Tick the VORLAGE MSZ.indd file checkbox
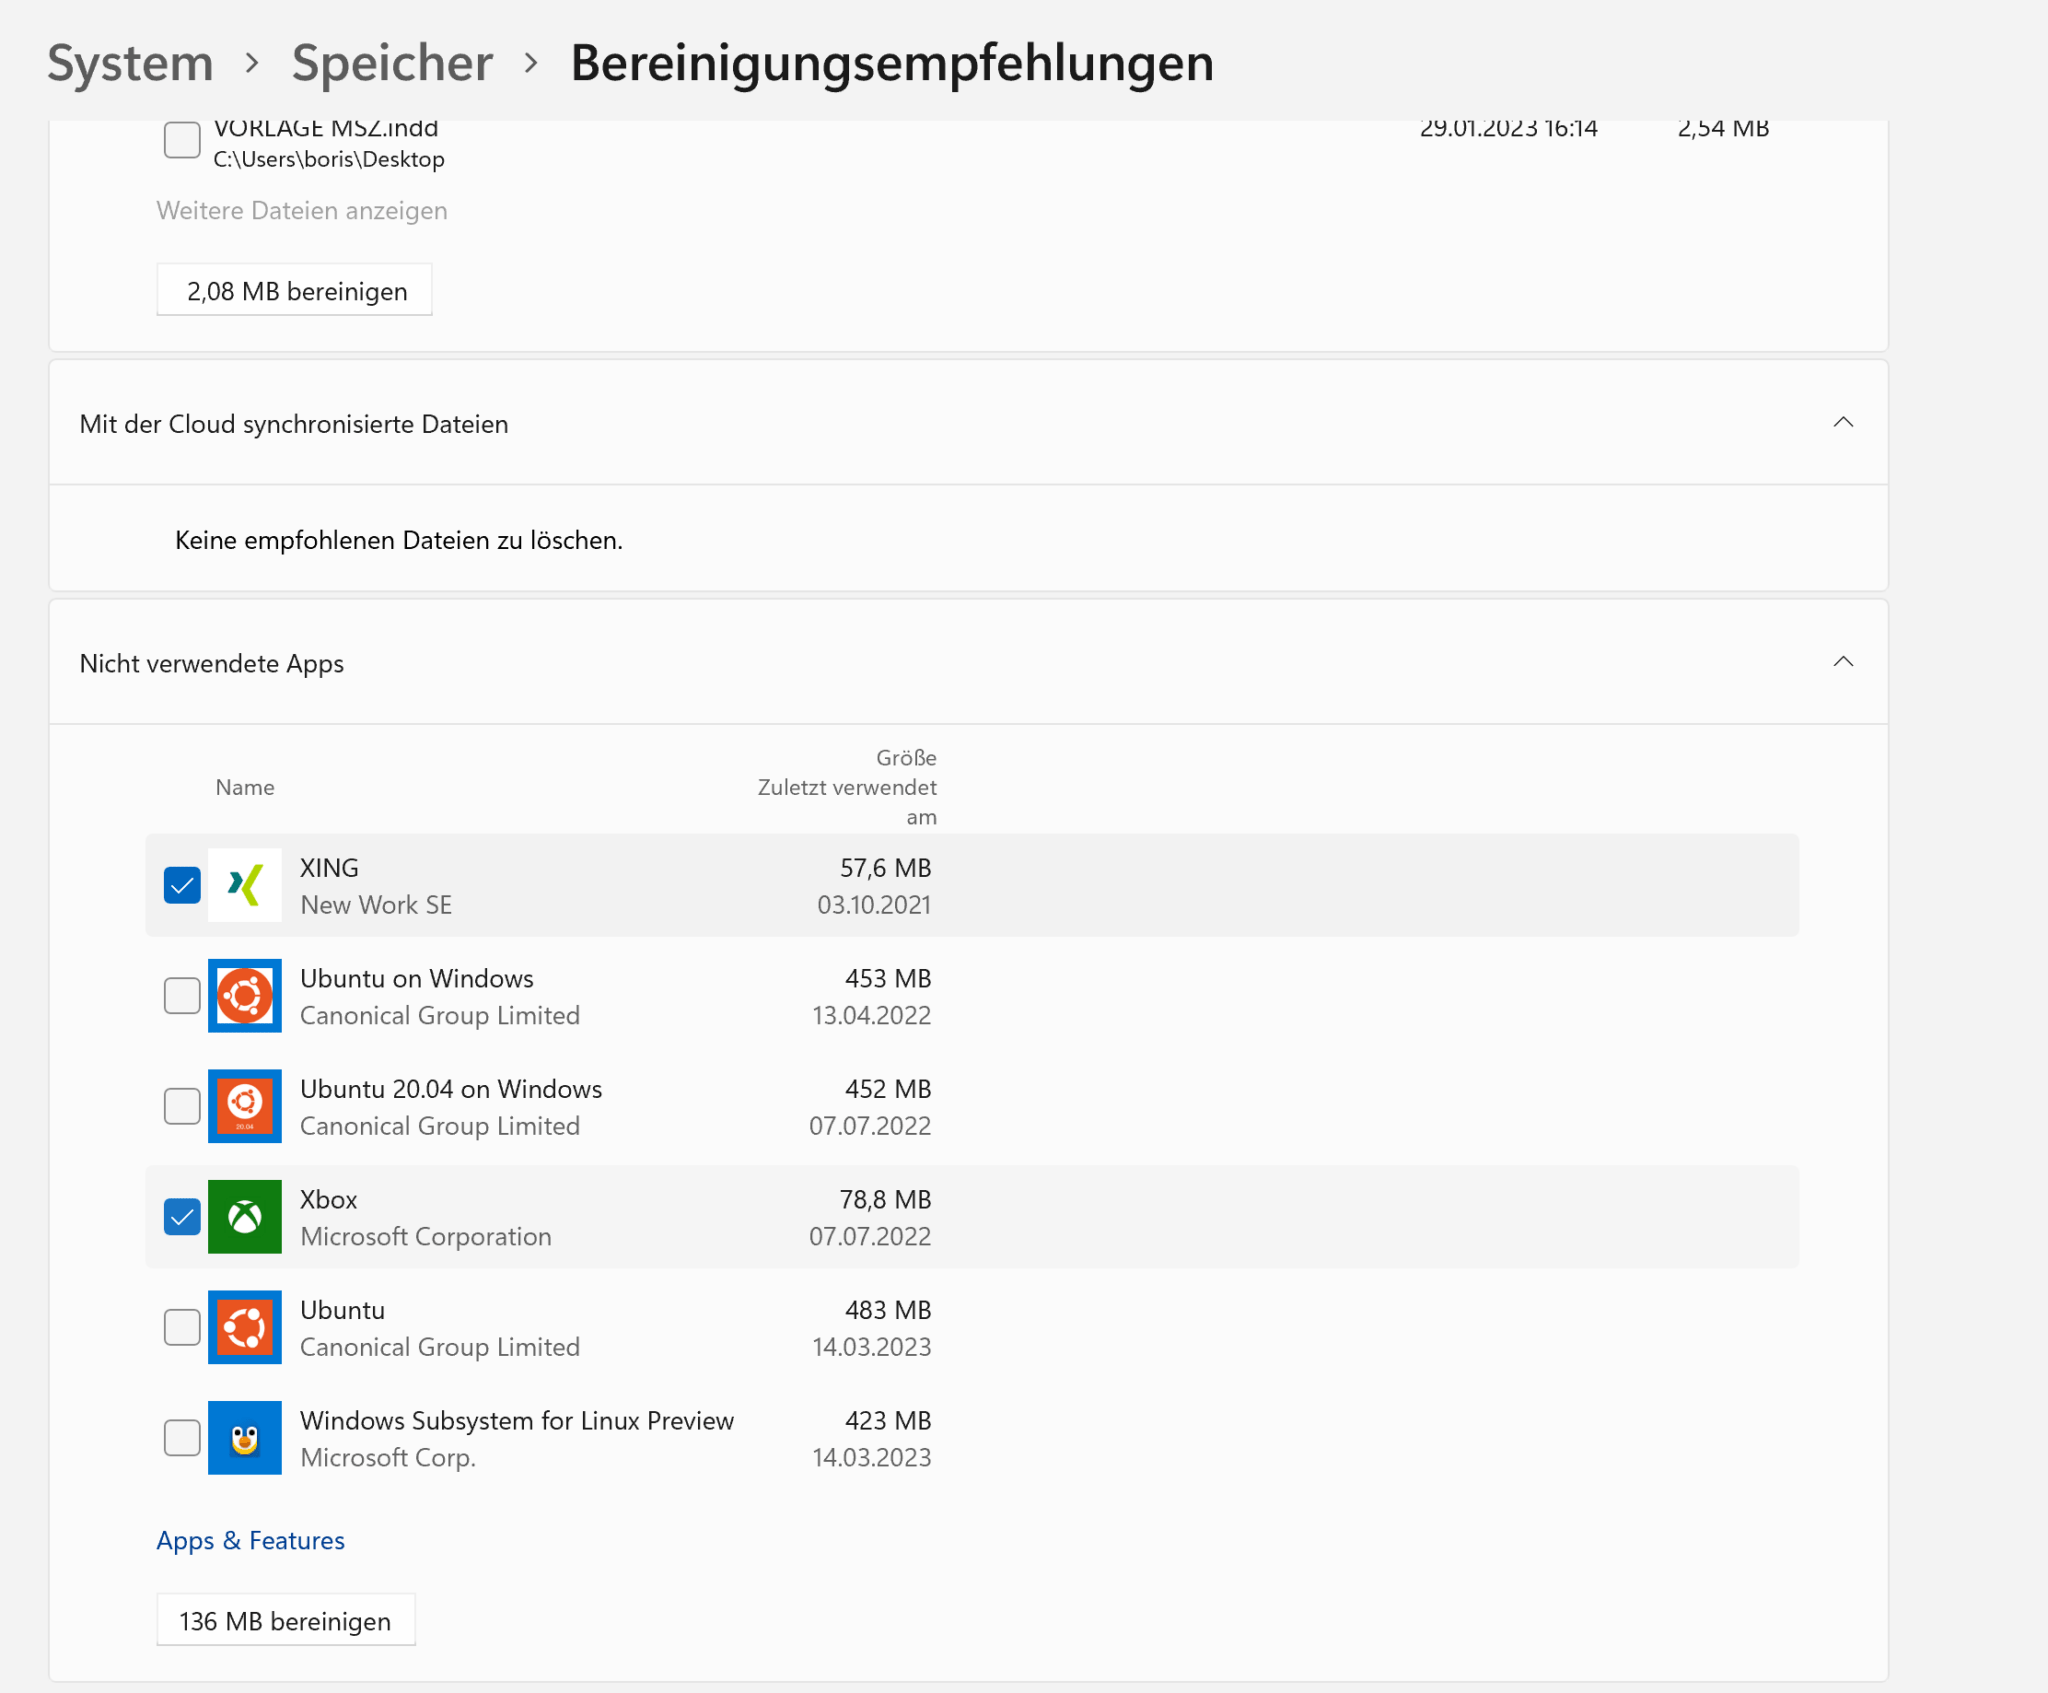2048x1693 pixels. (x=182, y=140)
